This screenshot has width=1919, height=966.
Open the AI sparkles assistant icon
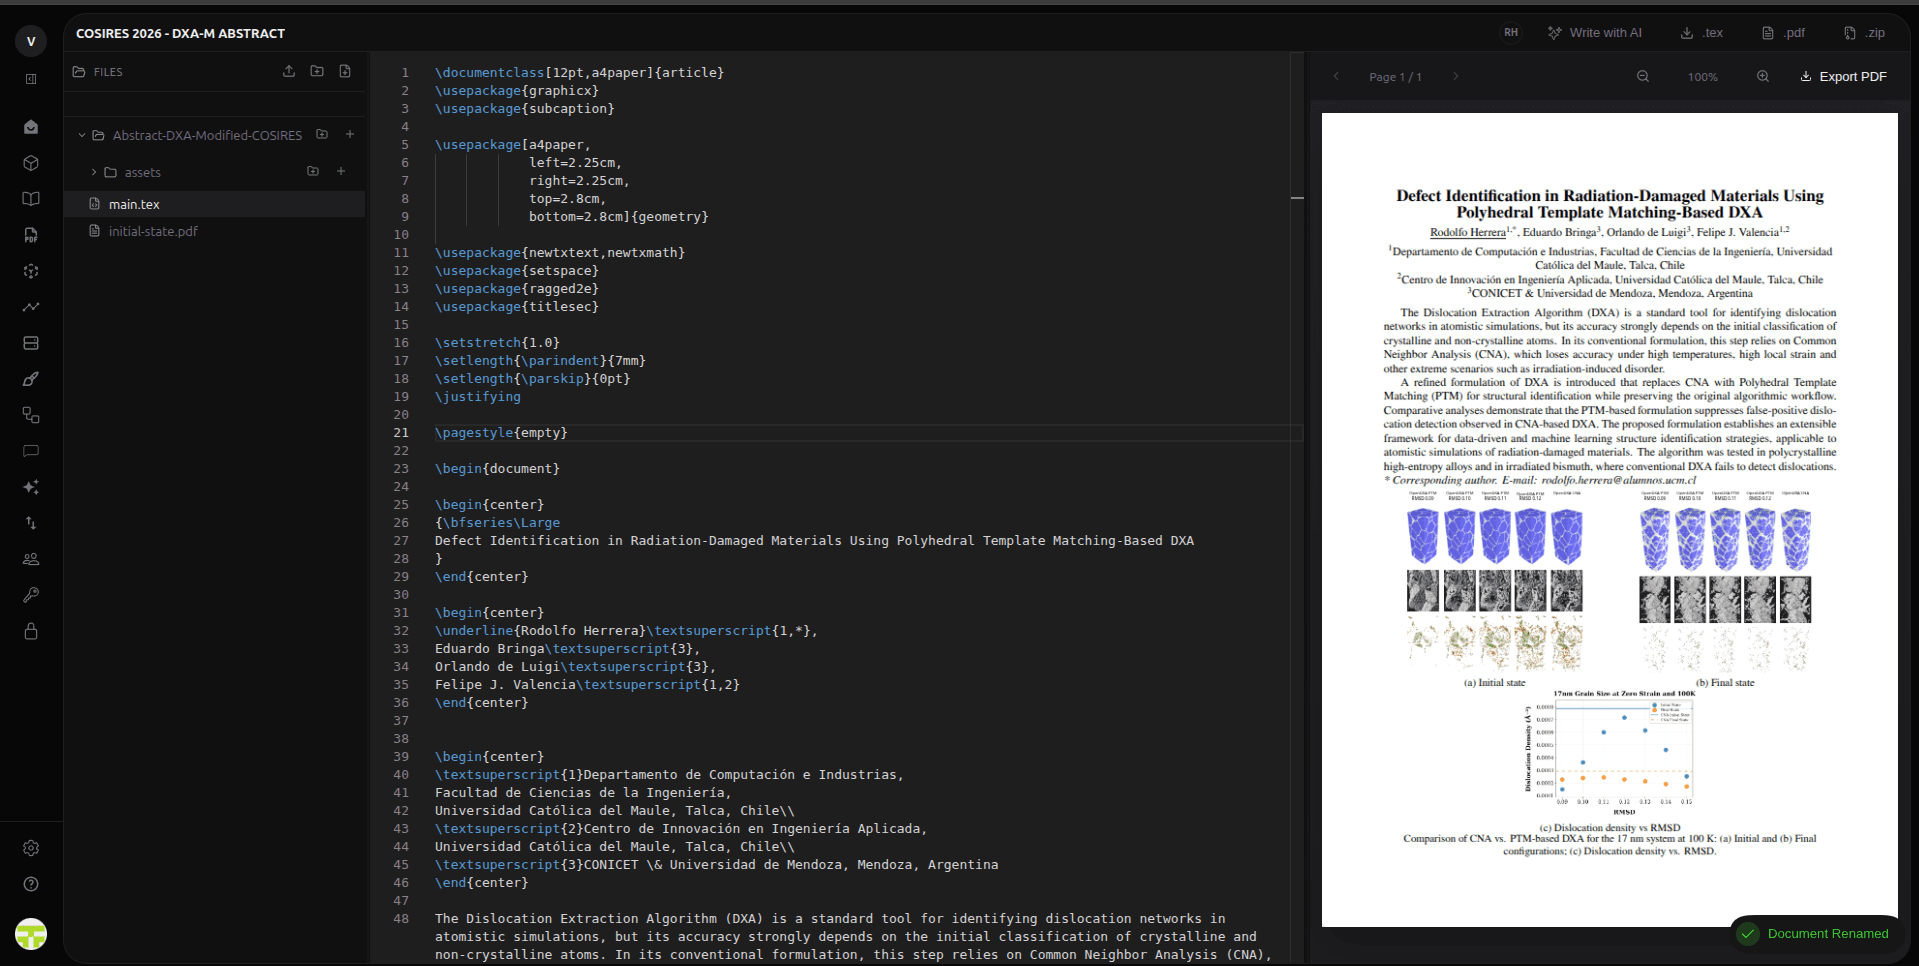point(31,487)
